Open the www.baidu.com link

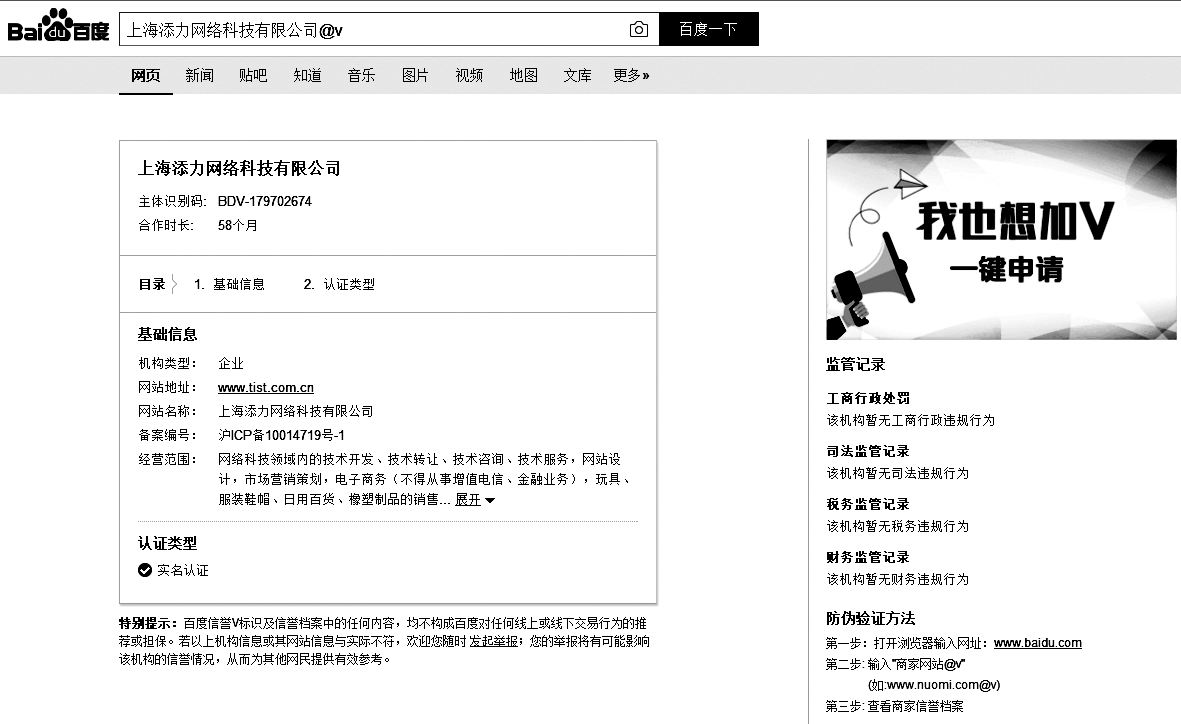coord(1037,643)
